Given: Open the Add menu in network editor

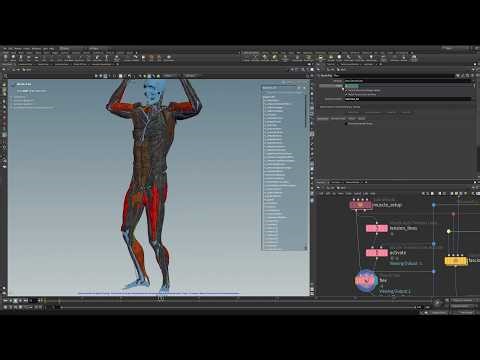Looking at the screenshot, I should click(x=321, y=194).
